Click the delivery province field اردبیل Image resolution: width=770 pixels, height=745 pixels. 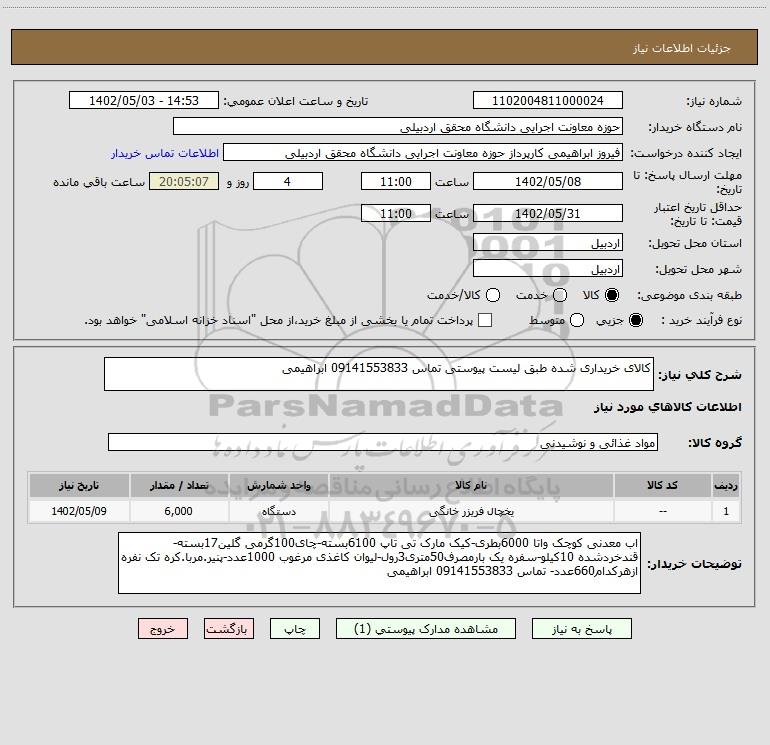click(548, 243)
